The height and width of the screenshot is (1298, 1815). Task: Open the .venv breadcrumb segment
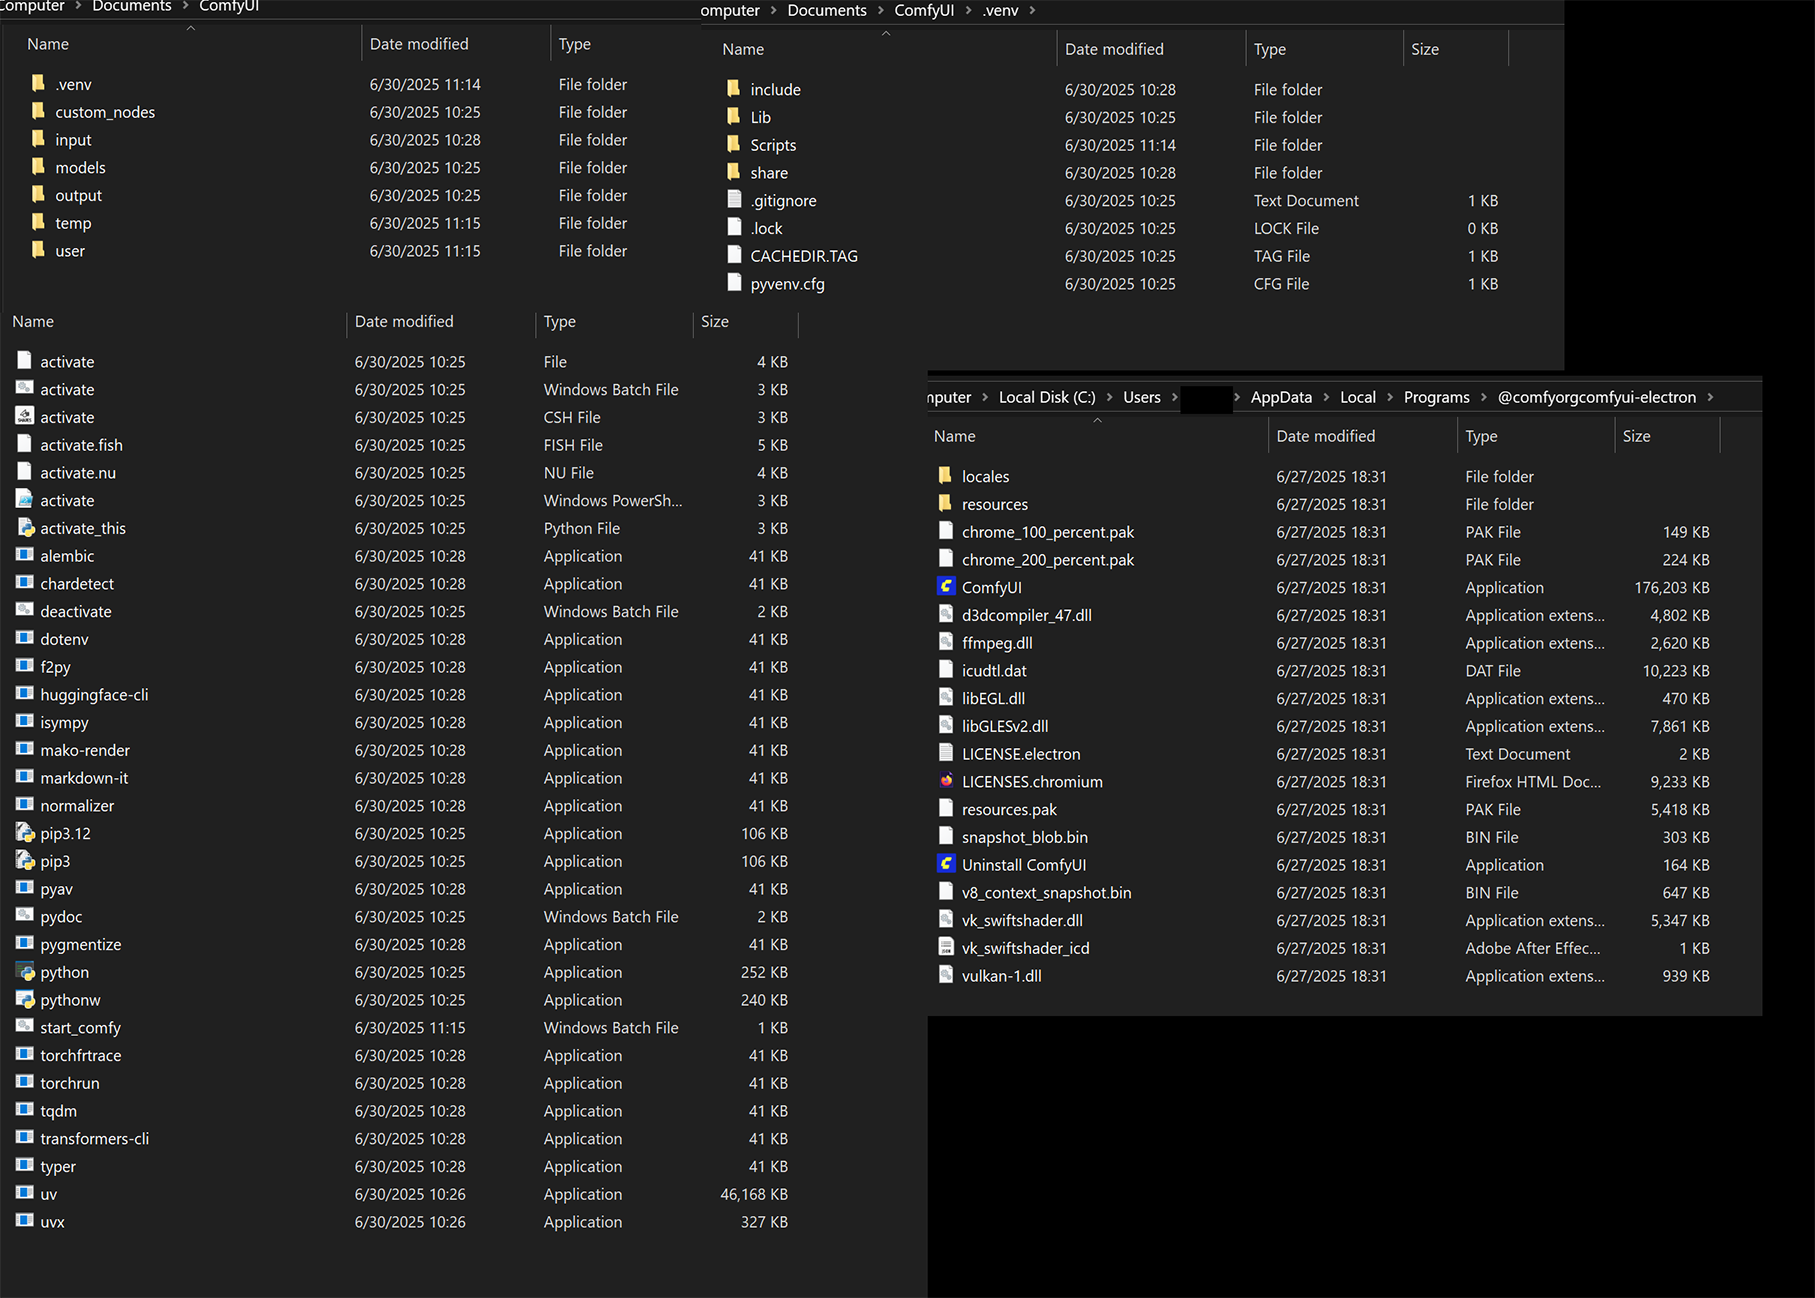point(1000,10)
